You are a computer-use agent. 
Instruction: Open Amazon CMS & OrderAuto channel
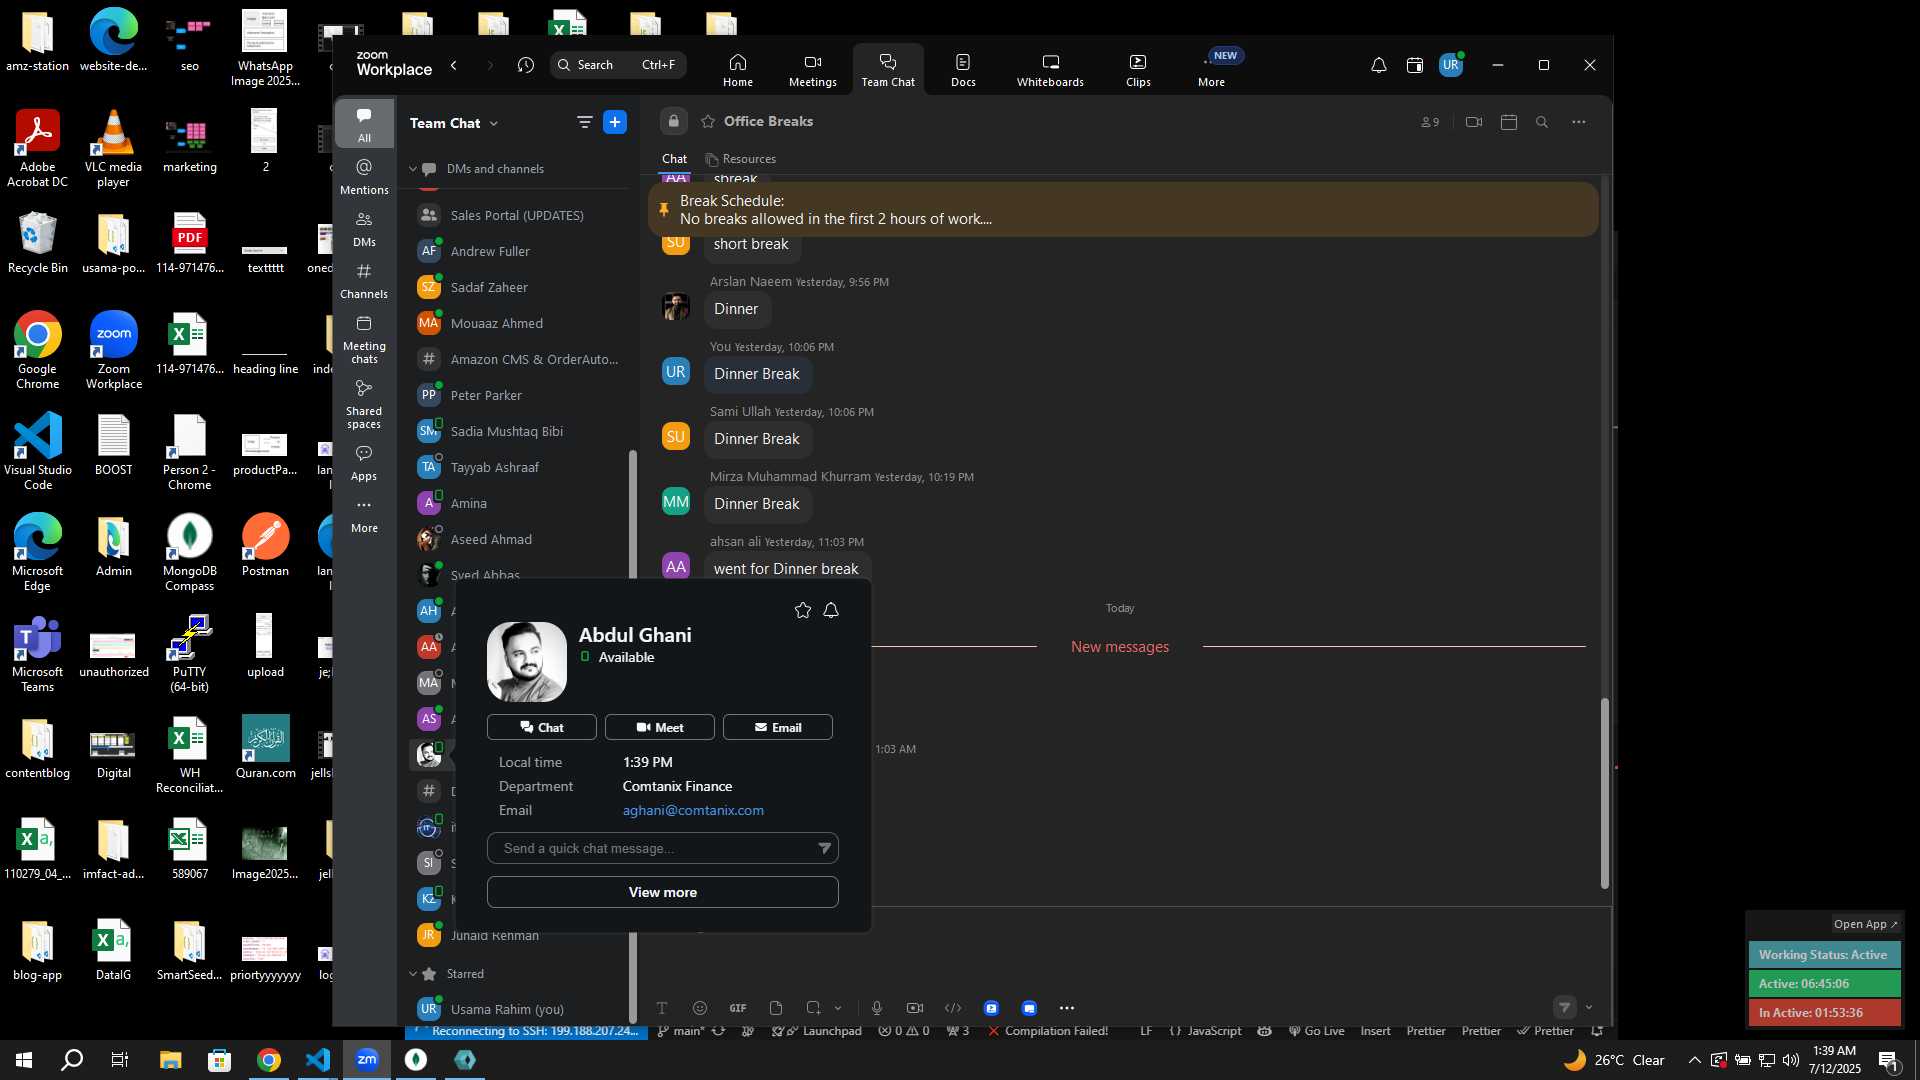pos(518,359)
